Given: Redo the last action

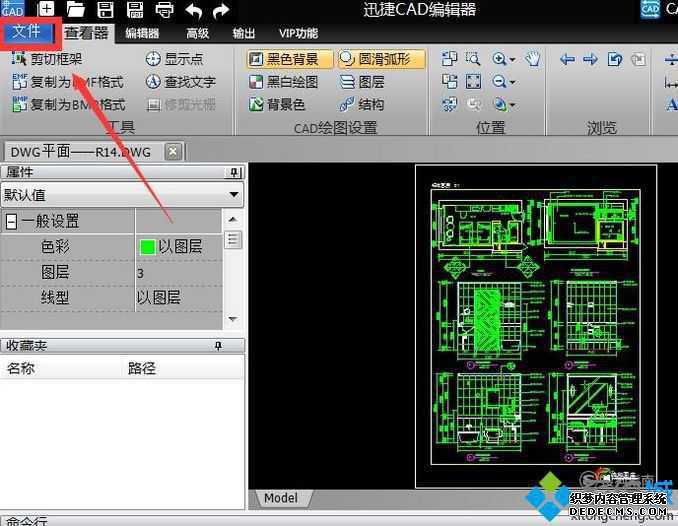Looking at the screenshot, I should click(x=221, y=10).
